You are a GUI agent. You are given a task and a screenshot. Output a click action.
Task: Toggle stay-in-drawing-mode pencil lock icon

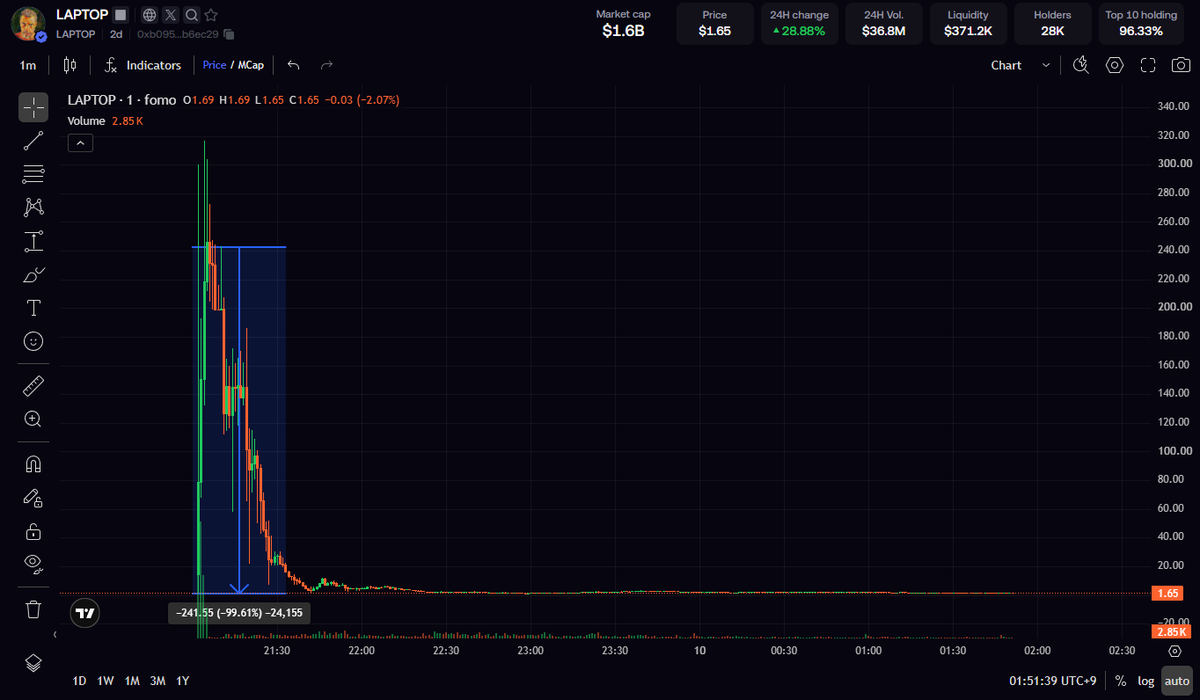pyautogui.click(x=33, y=497)
